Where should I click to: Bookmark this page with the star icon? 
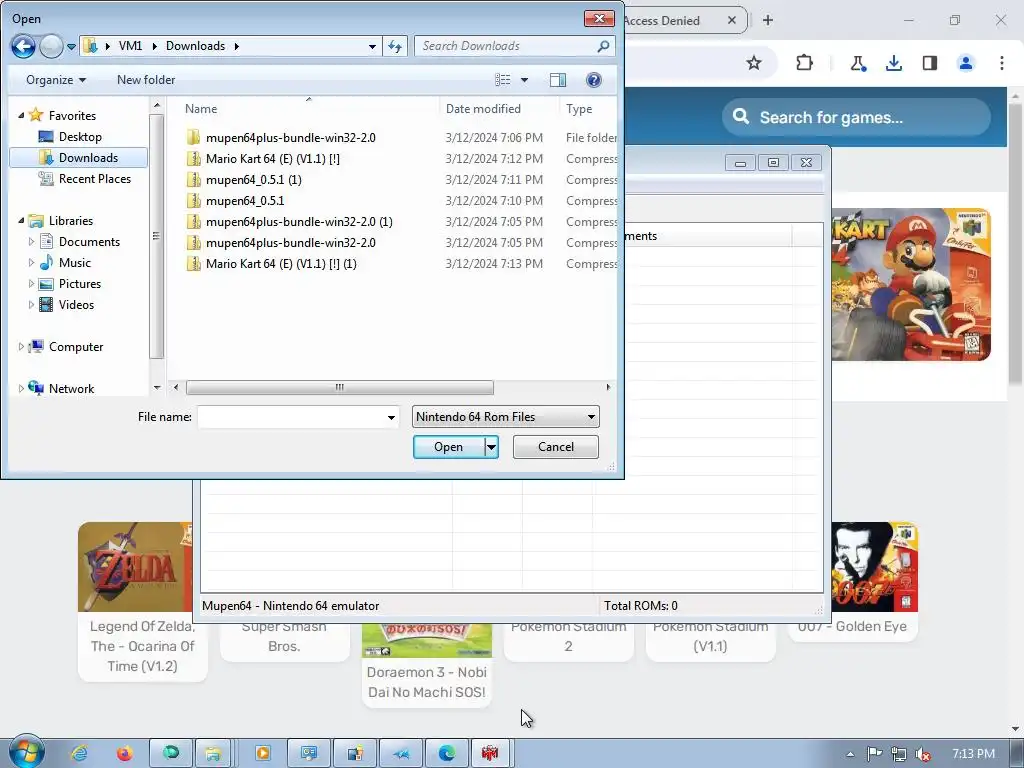754,63
